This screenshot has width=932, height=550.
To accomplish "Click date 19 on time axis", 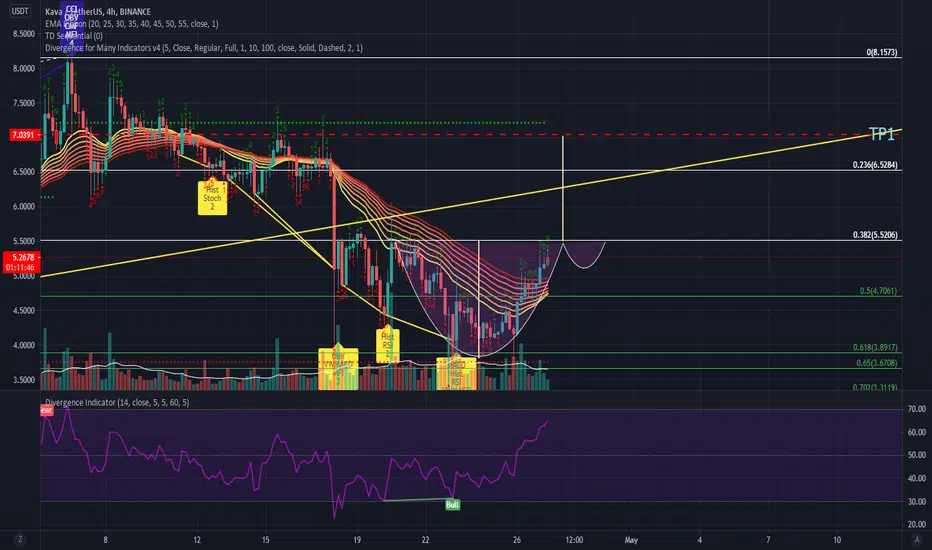I will [x=357, y=540].
